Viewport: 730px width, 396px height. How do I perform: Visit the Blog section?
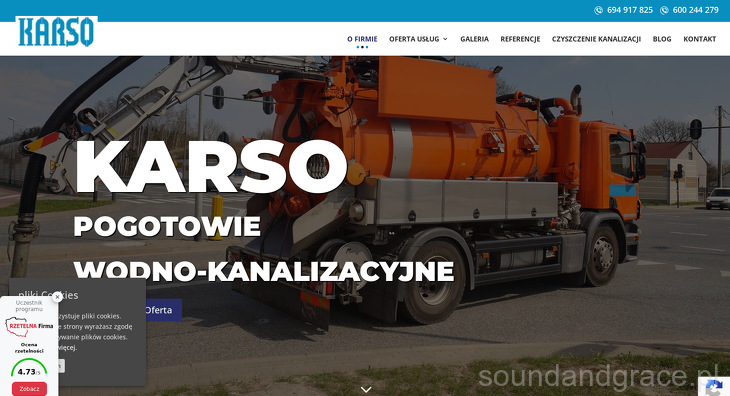click(x=662, y=39)
